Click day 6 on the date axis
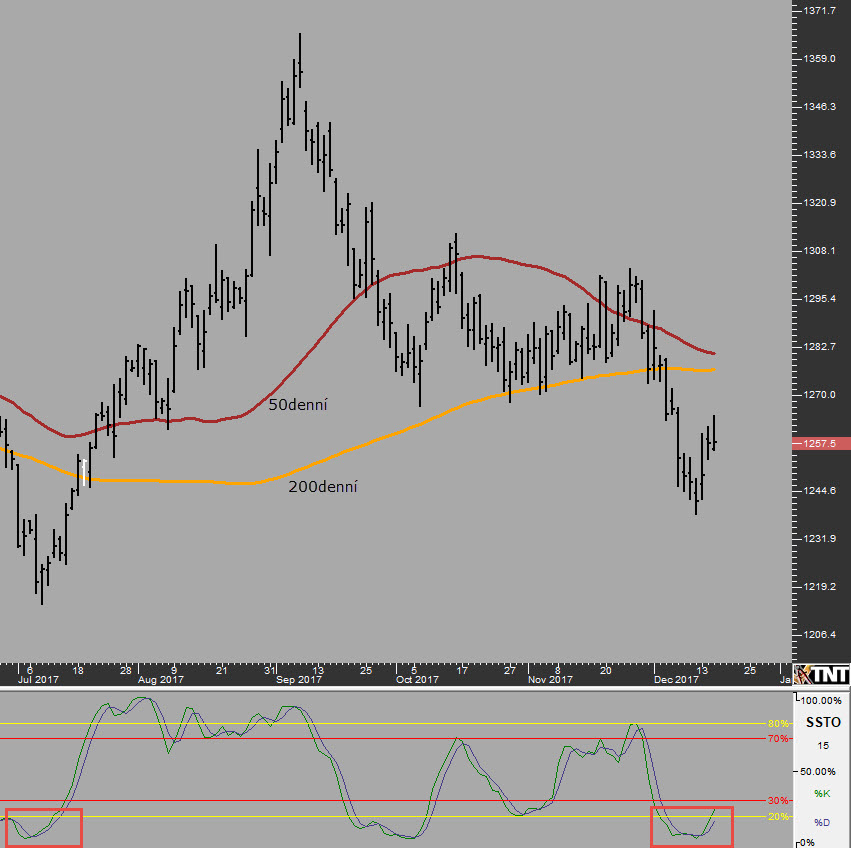 (30, 670)
